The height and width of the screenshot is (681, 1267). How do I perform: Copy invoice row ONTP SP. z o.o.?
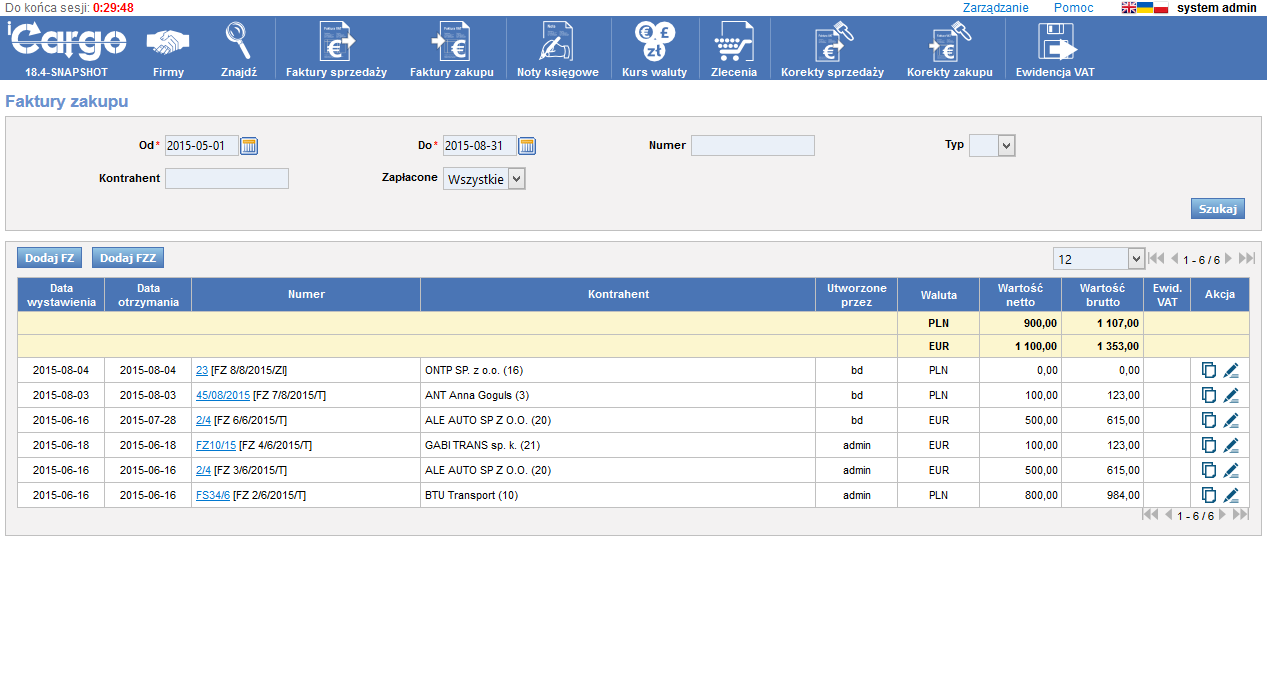(x=1209, y=370)
